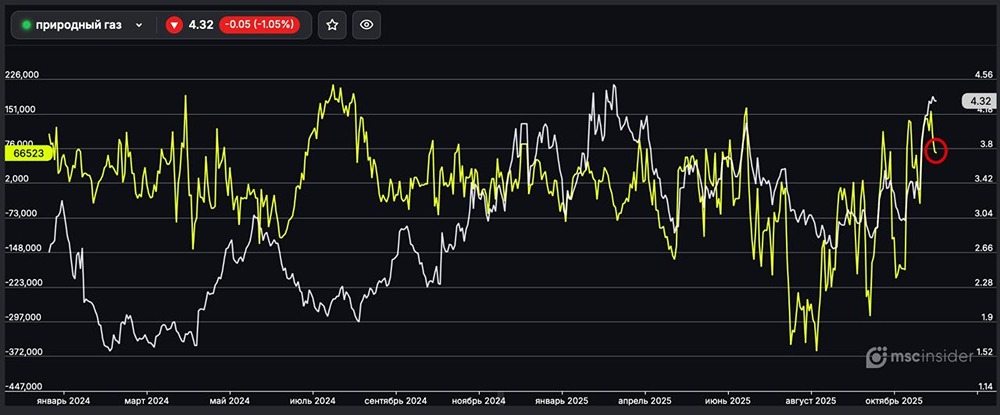Image resolution: width=1000 pixels, height=415 pixels.
Task: Click the green status dot
Action: 26,25
